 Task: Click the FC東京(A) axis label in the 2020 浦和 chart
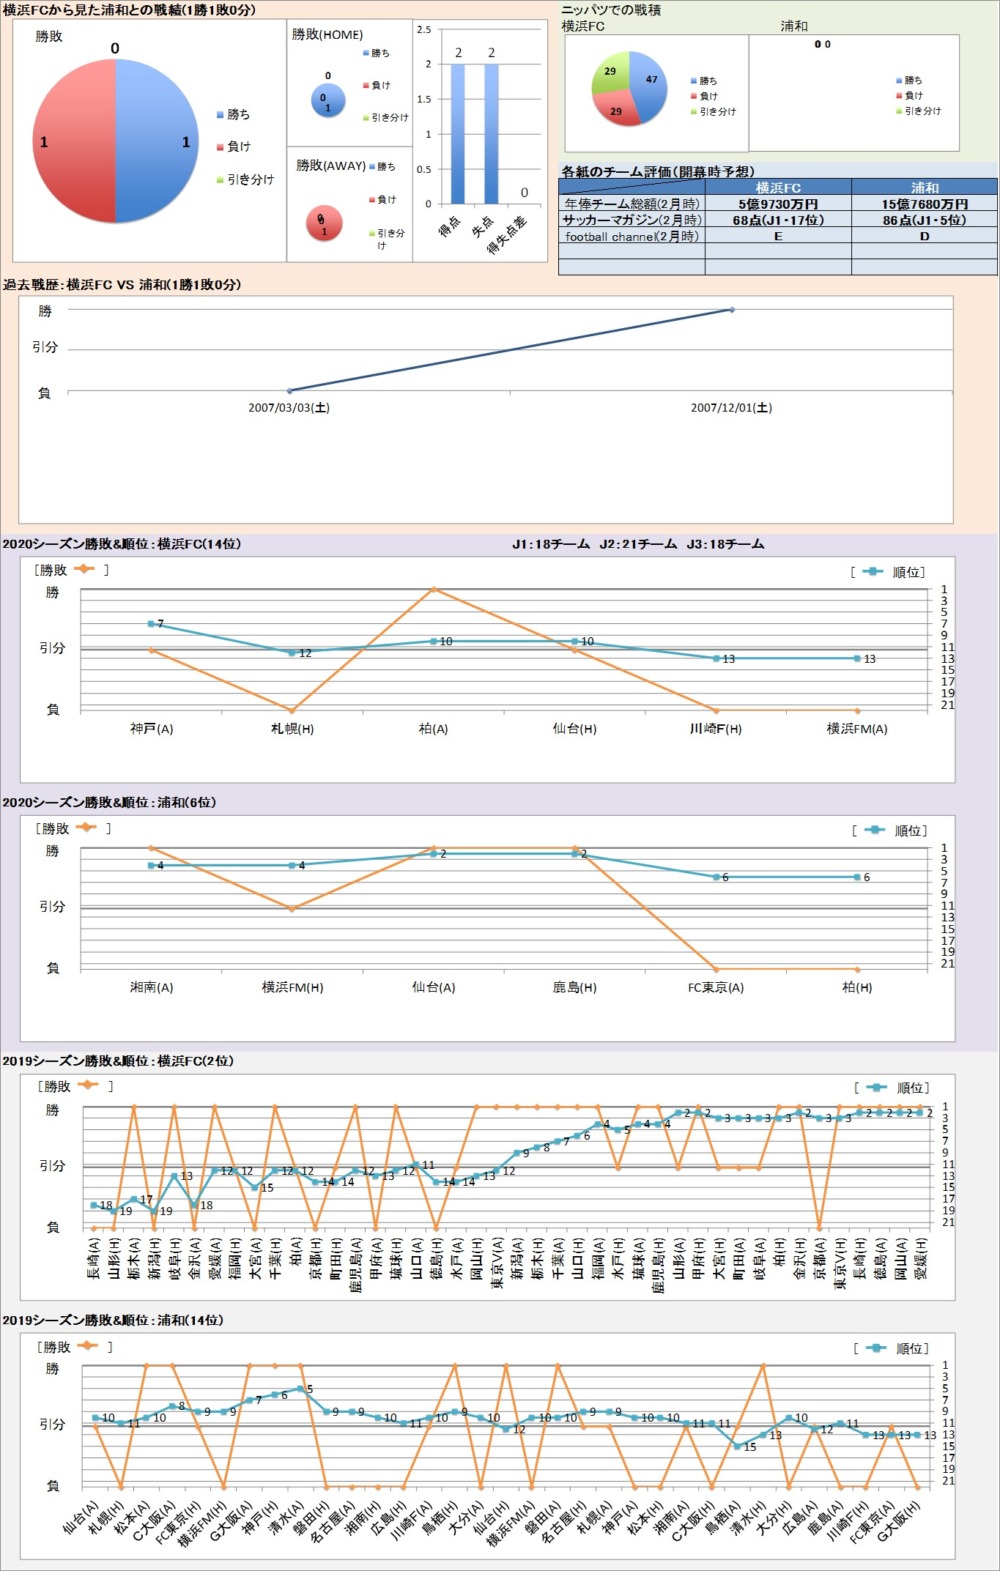click(x=715, y=987)
